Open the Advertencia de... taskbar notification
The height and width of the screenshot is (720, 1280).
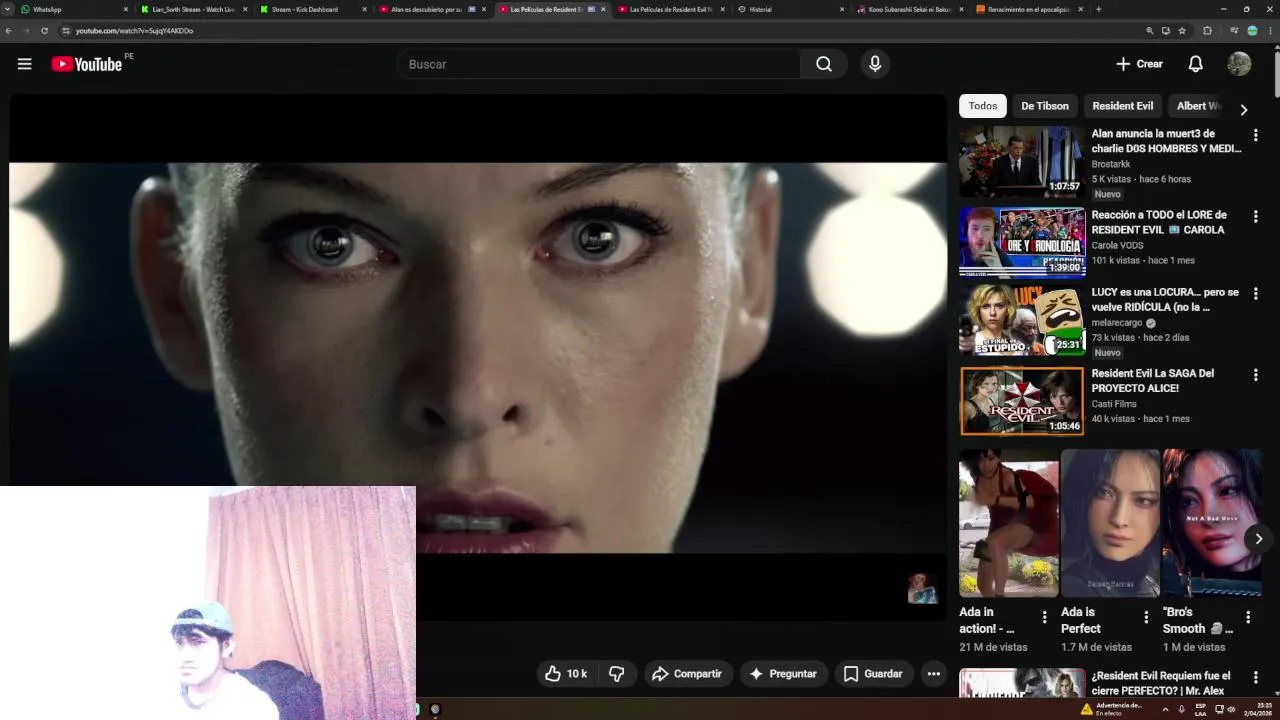(x=1111, y=709)
